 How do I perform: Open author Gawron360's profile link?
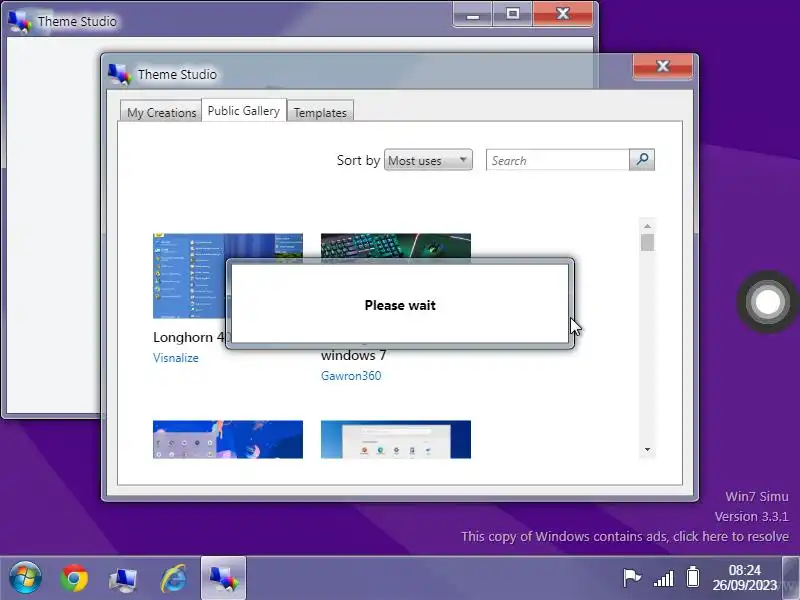click(351, 376)
